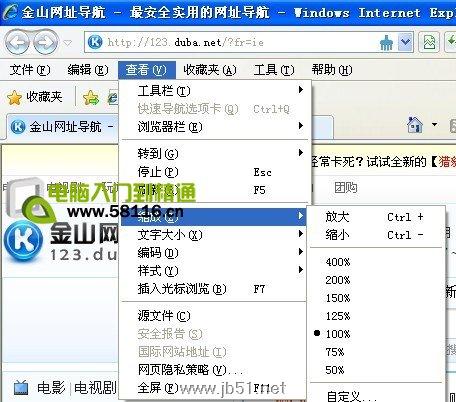The height and width of the screenshot is (402, 456).
Task: Set zoom level to 150%
Action: [376, 298]
